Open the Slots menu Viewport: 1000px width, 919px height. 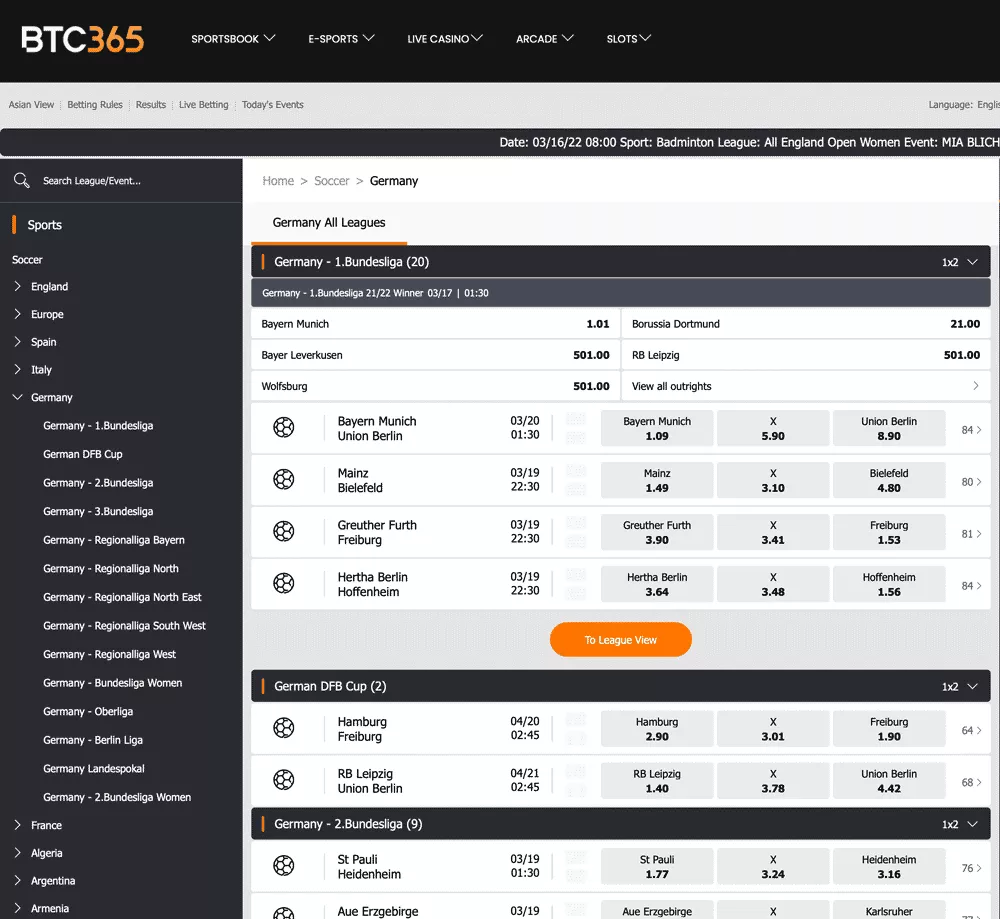[x=628, y=39]
